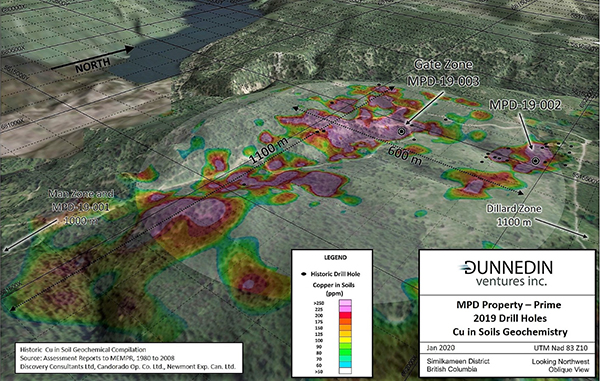600x381 pixels.
Task: Click the yellow 100 ppm legend swatch
Action: point(345,340)
